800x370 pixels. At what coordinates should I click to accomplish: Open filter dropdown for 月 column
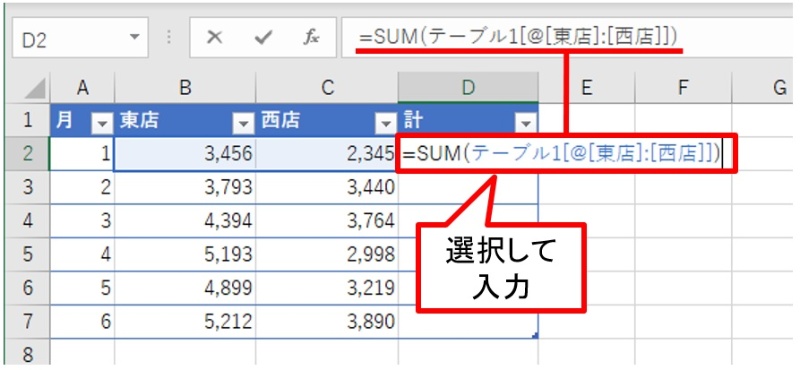[102, 123]
